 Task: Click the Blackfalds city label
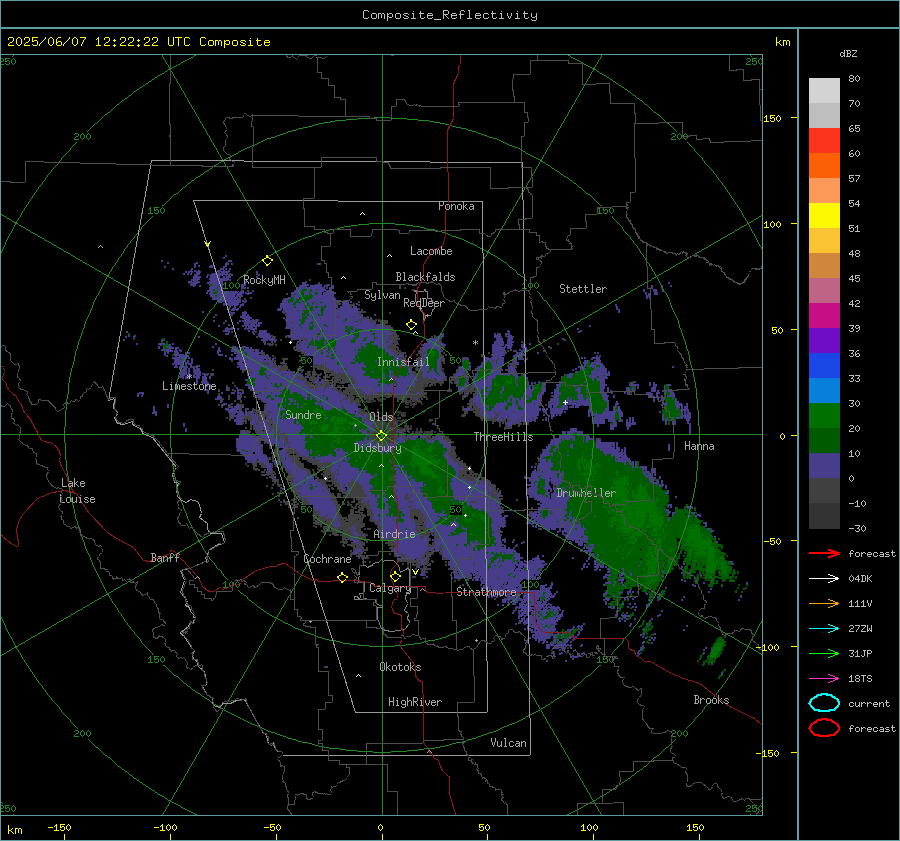425,277
